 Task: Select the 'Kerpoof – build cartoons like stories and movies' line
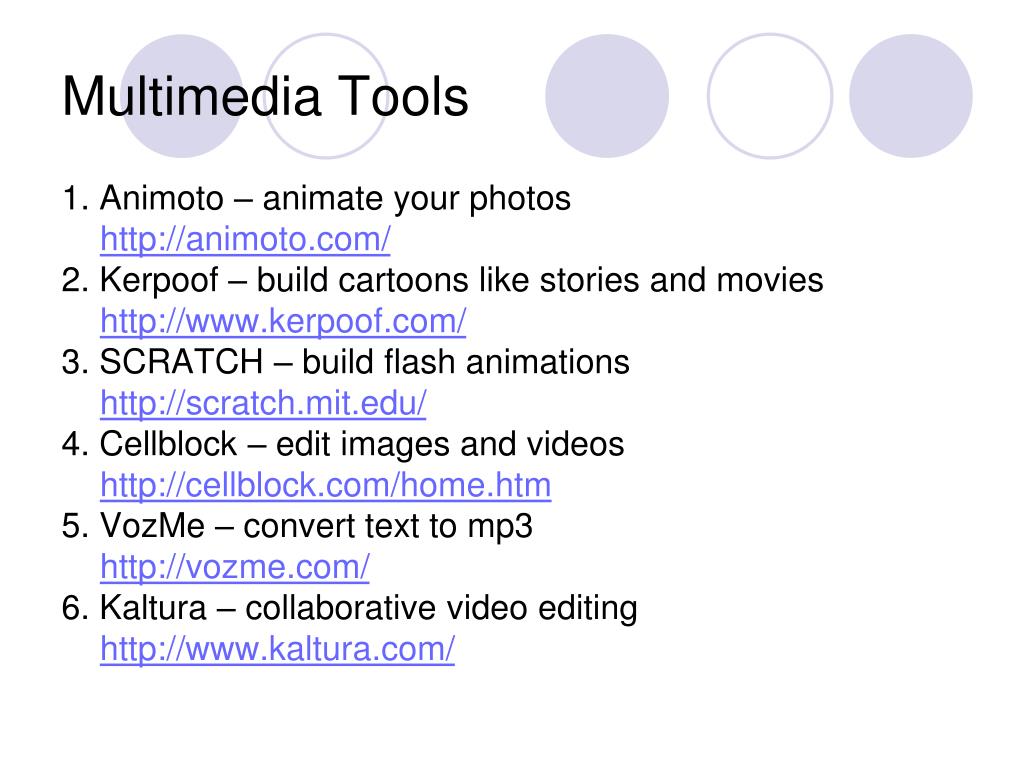(461, 280)
